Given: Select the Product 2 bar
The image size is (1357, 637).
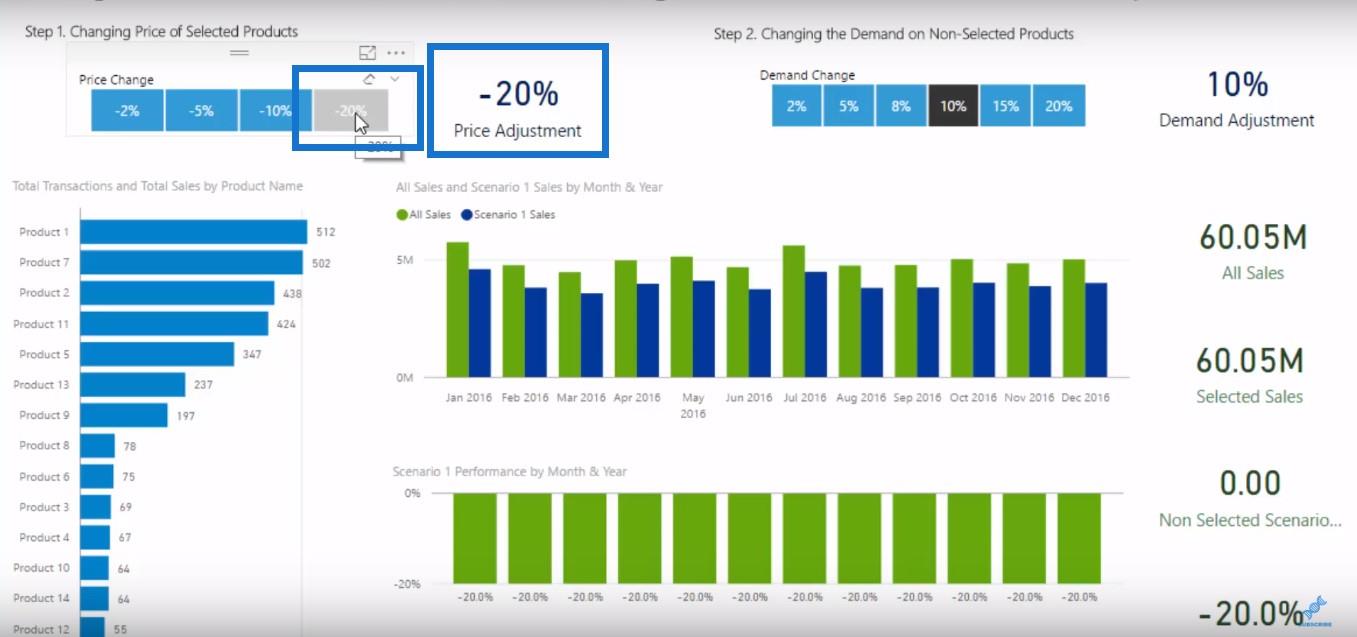Looking at the screenshot, I should pyautogui.click(x=177, y=293).
